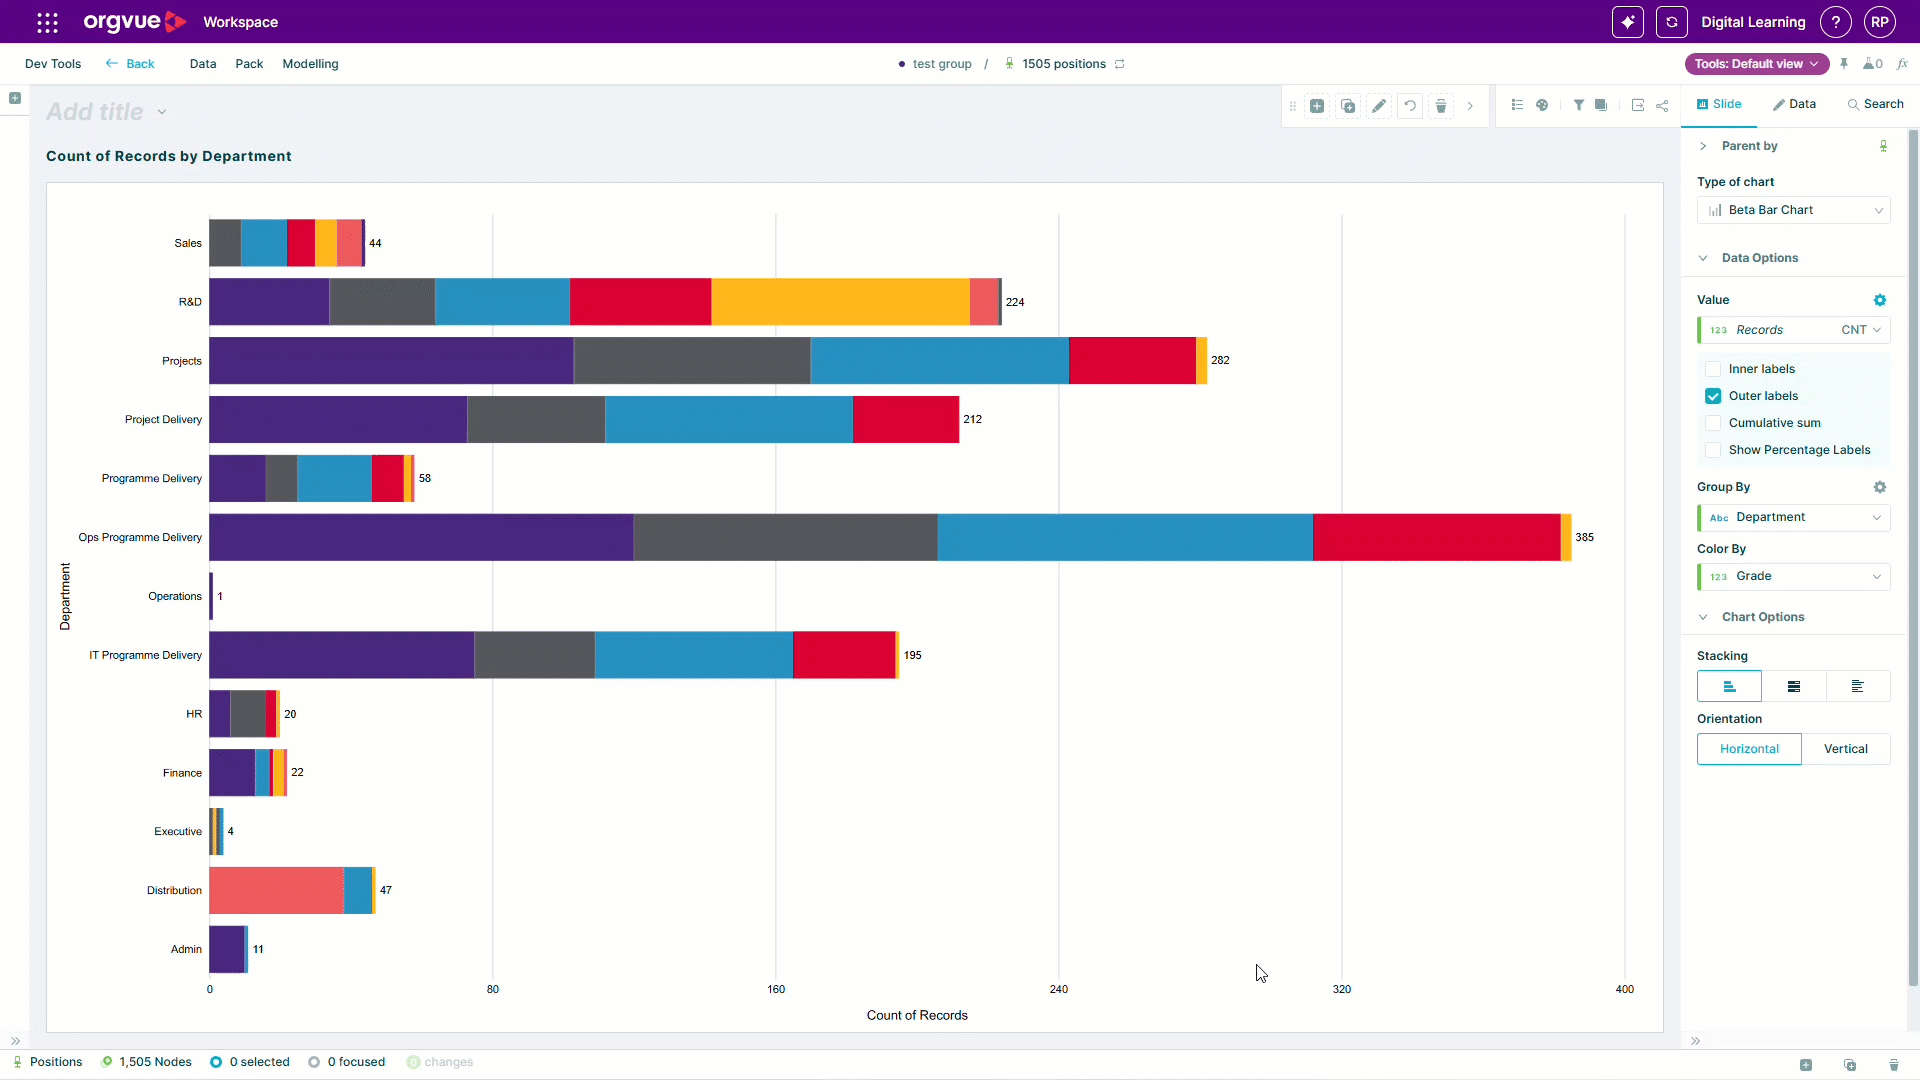Open the RP user profile menu
The height and width of the screenshot is (1080, 1920).
tap(1880, 22)
